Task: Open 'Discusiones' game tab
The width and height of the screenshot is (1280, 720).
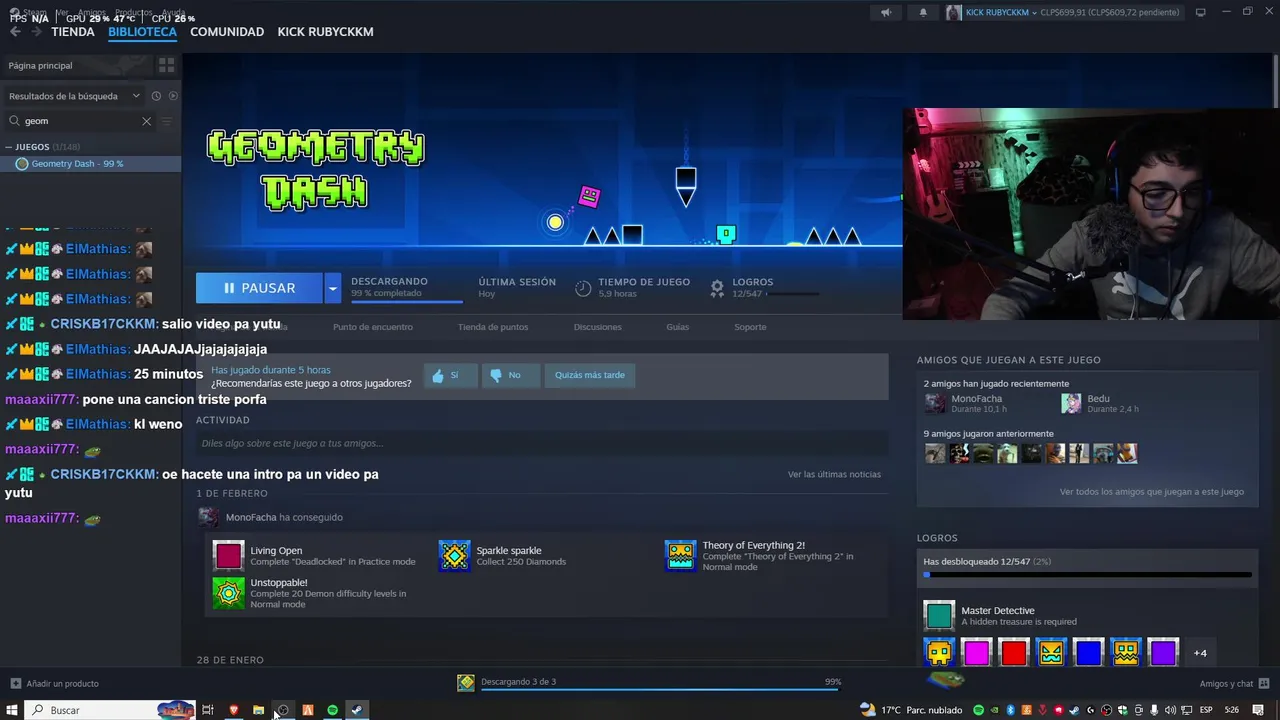Action: pyautogui.click(x=598, y=327)
